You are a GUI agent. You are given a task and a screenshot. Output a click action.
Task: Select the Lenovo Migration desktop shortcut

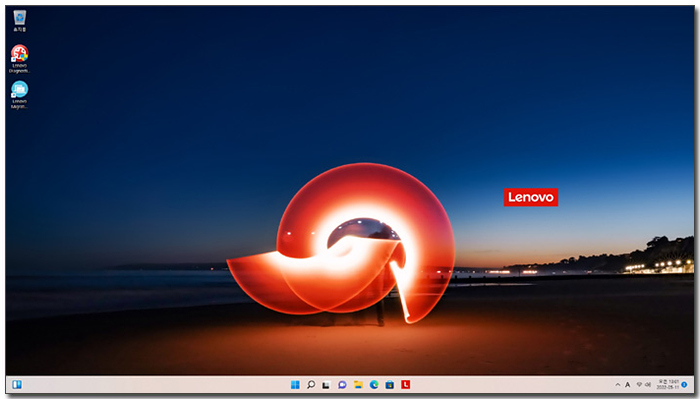coord(19,95)
